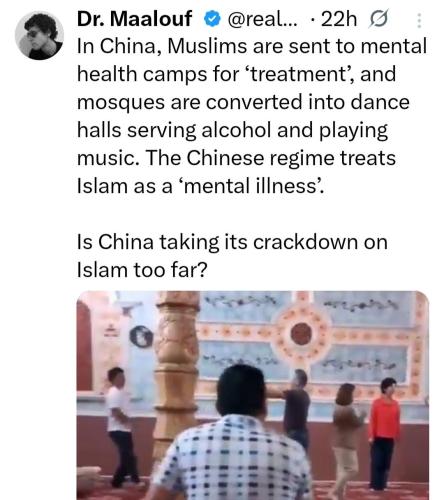The image size is (444, 500).
Task: Click the circular medallion on the wall
Action: coord(301,334)
